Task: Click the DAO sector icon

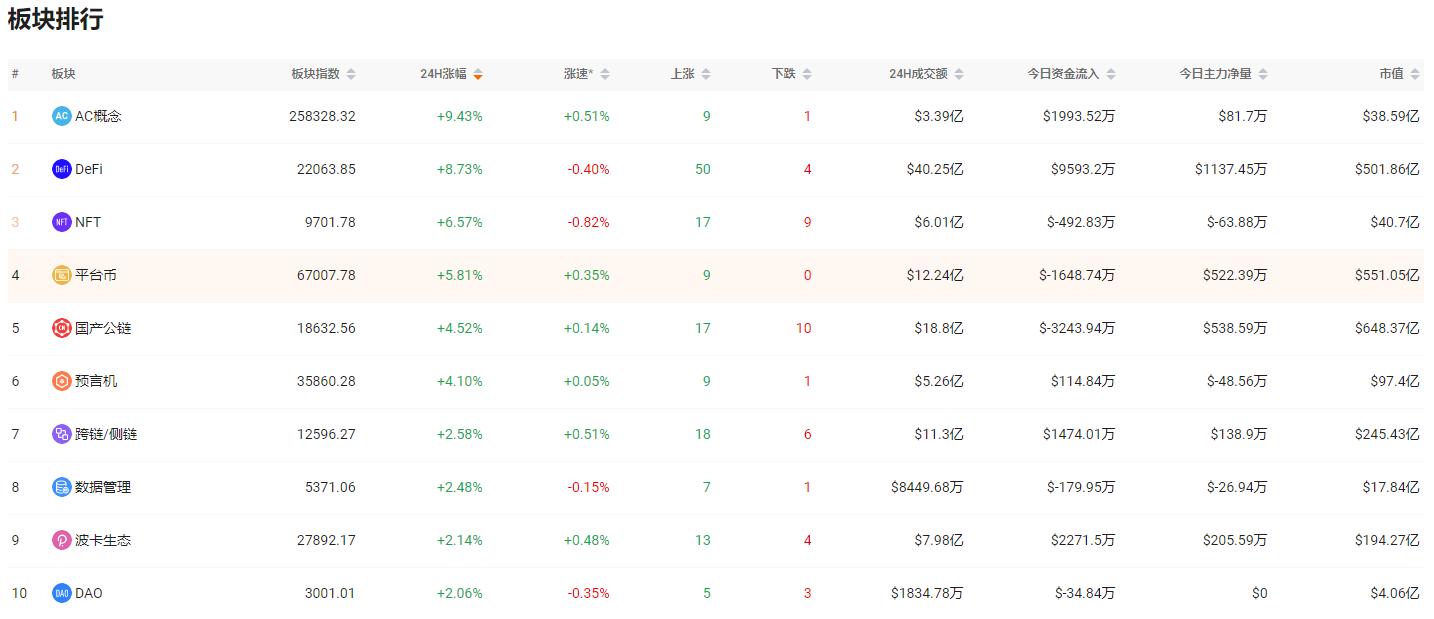Action: 62,593
